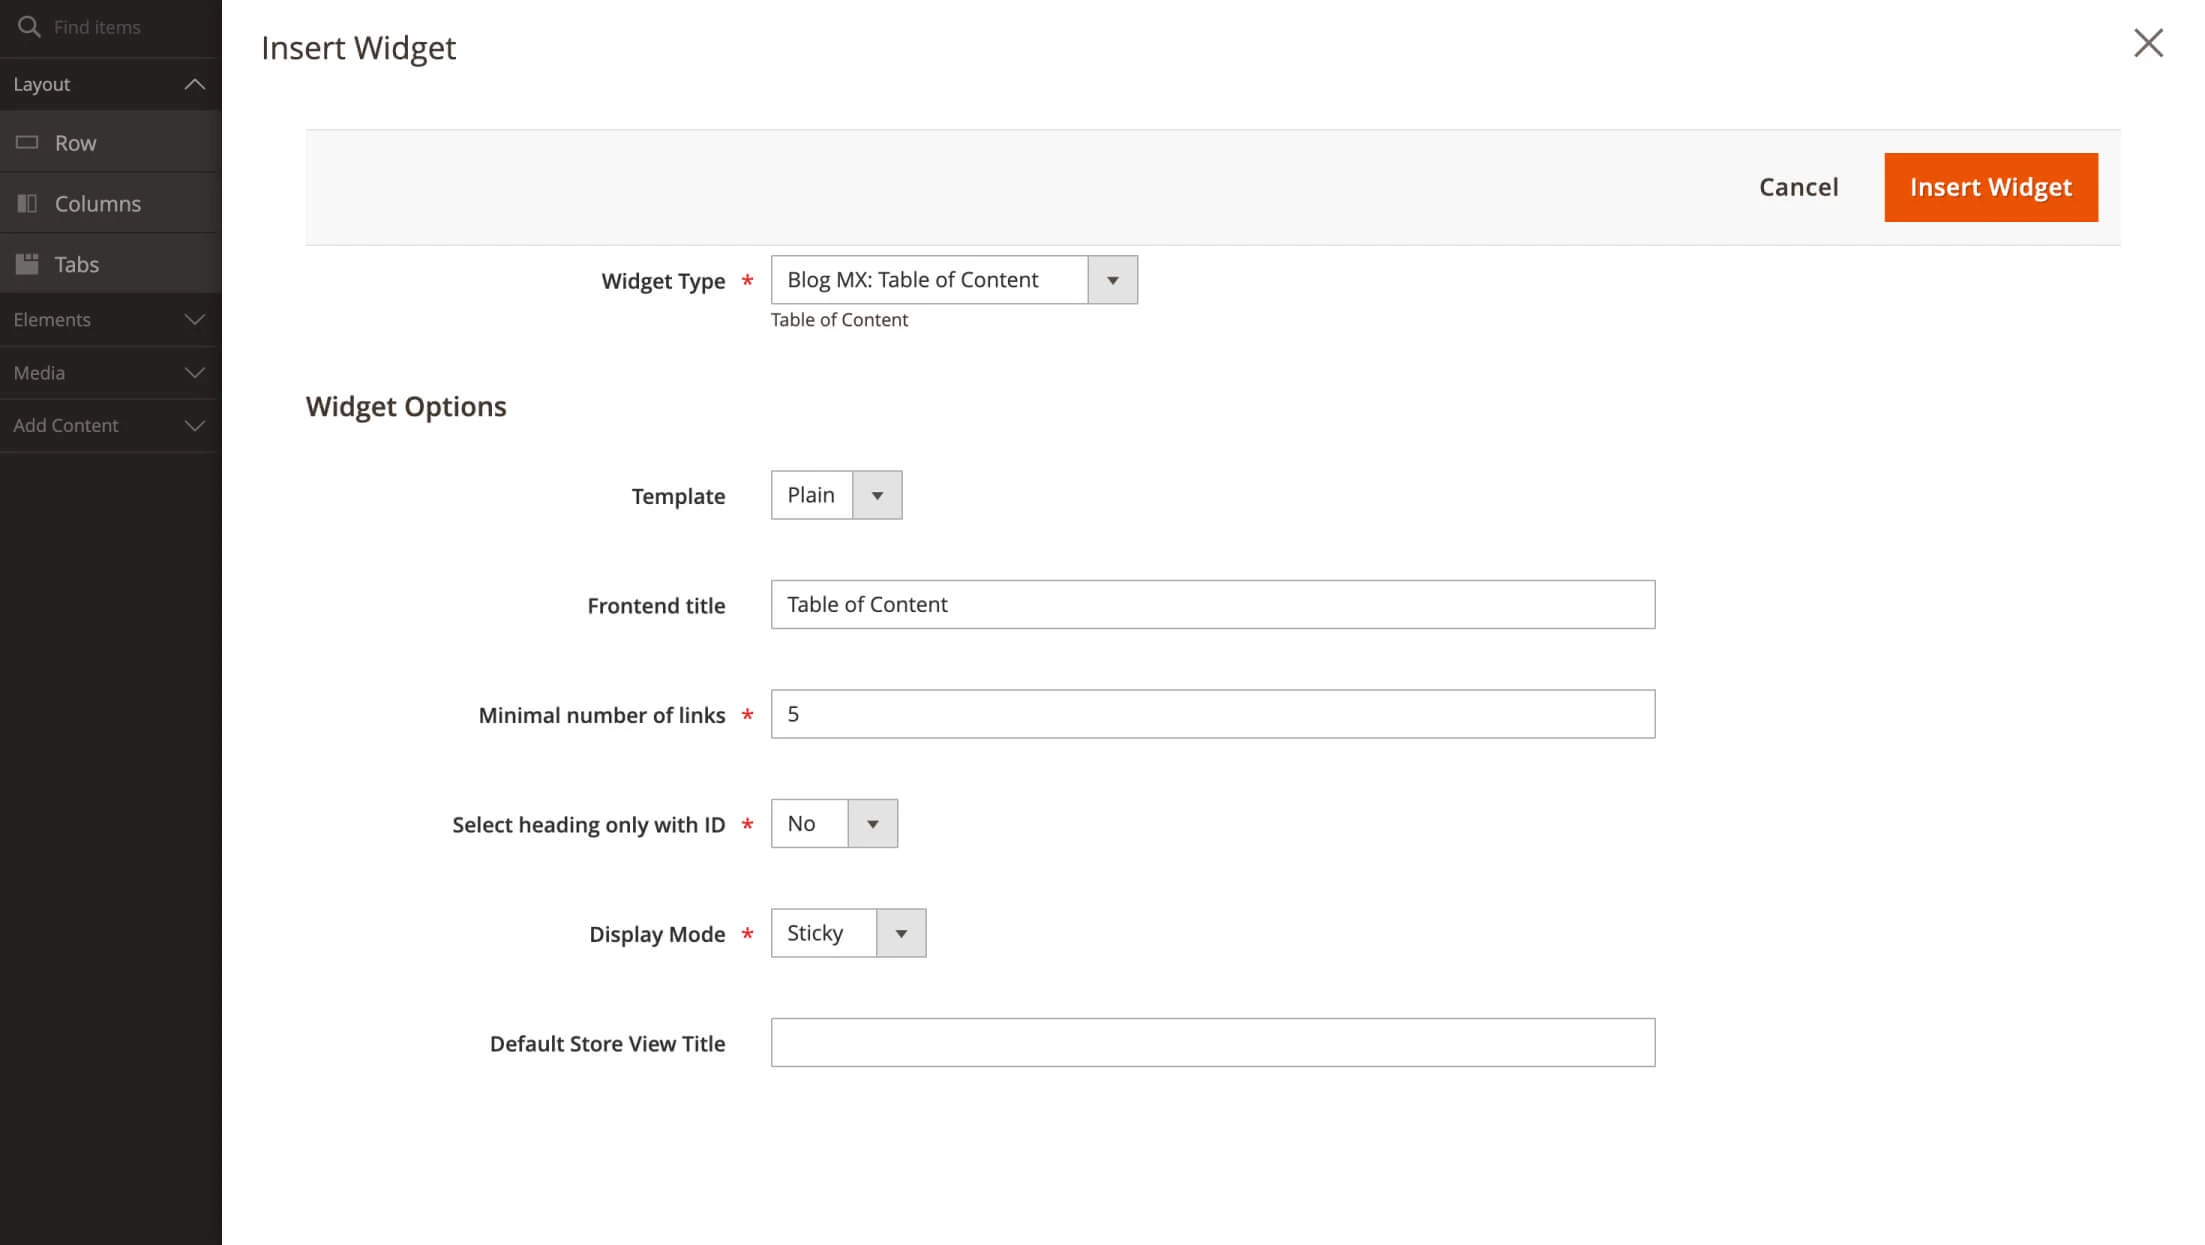The image size is (2205, 1245).
Task: Click the Cancel button
Action: point(1798,187)
